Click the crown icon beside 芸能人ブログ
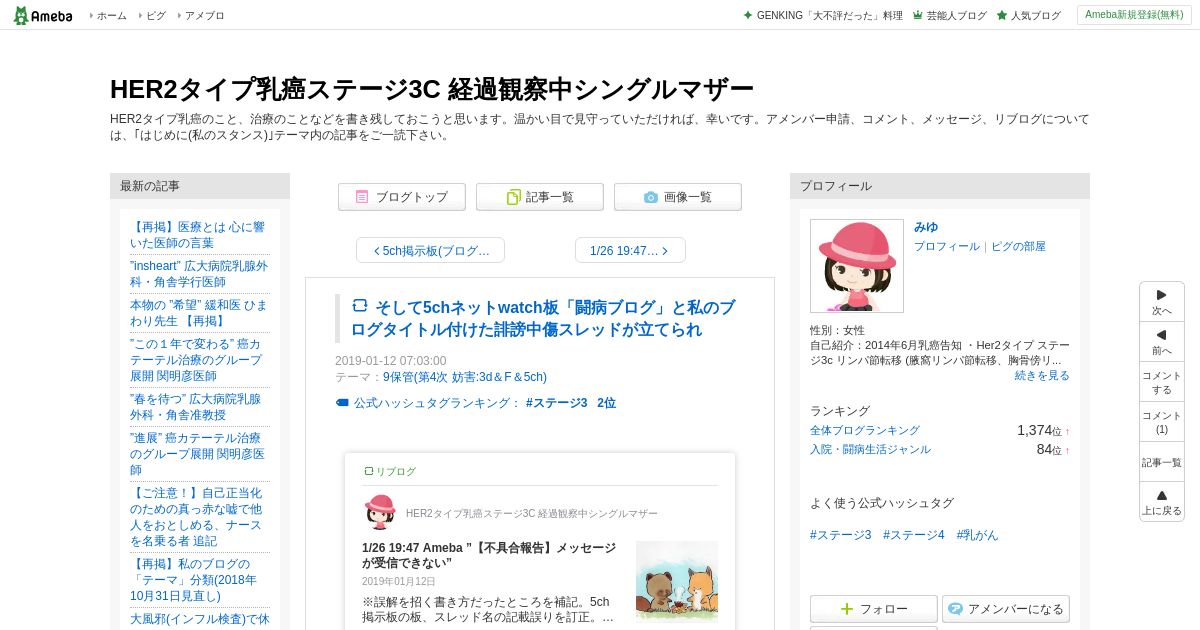Screen dimensions: 1200x630 [x=918, y=16]
